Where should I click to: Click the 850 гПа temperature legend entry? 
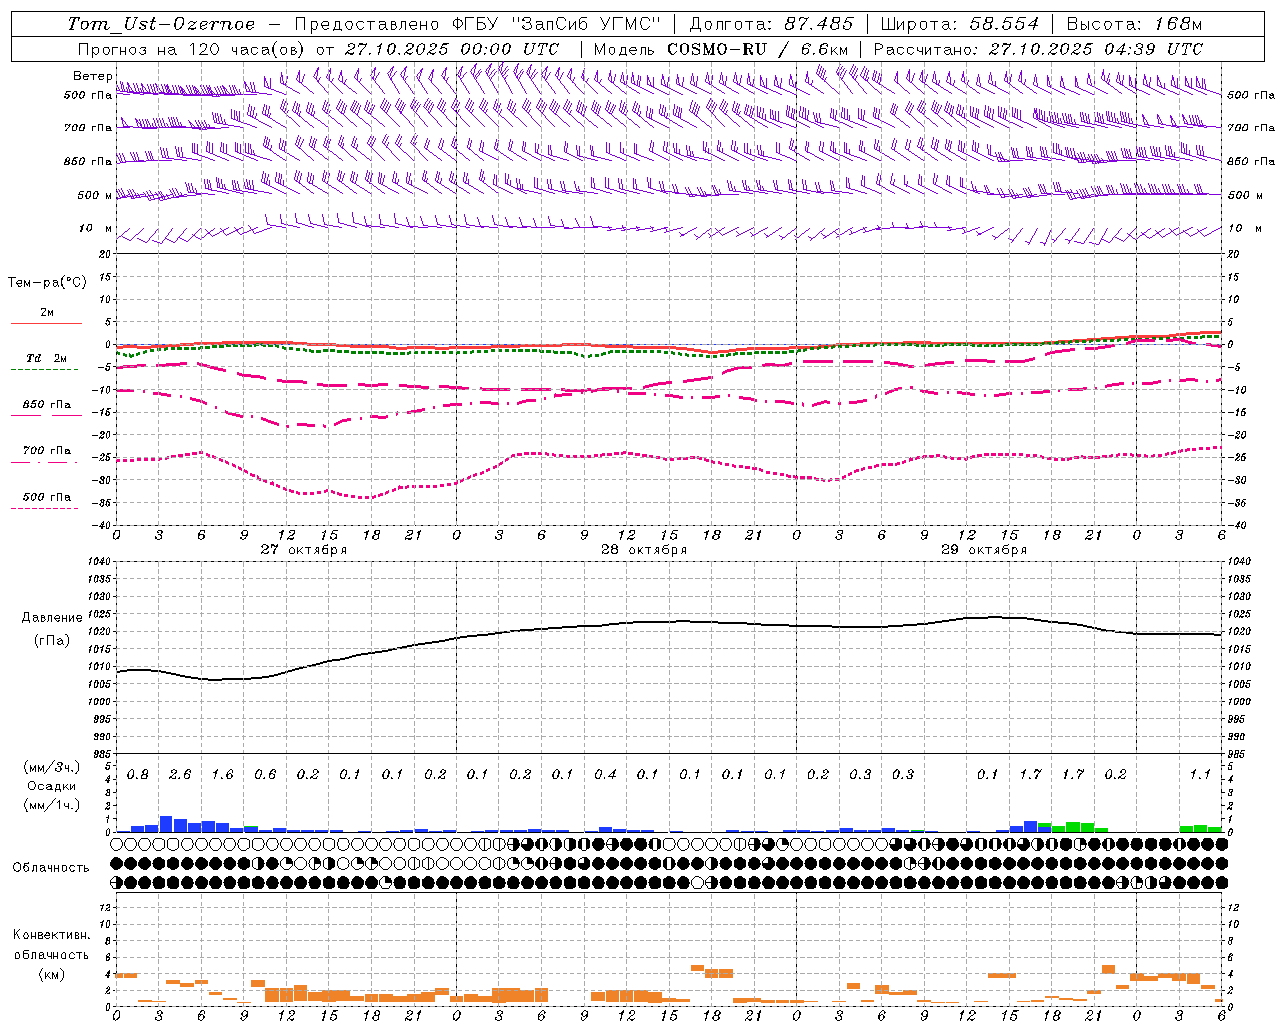[x=46, y=405]
